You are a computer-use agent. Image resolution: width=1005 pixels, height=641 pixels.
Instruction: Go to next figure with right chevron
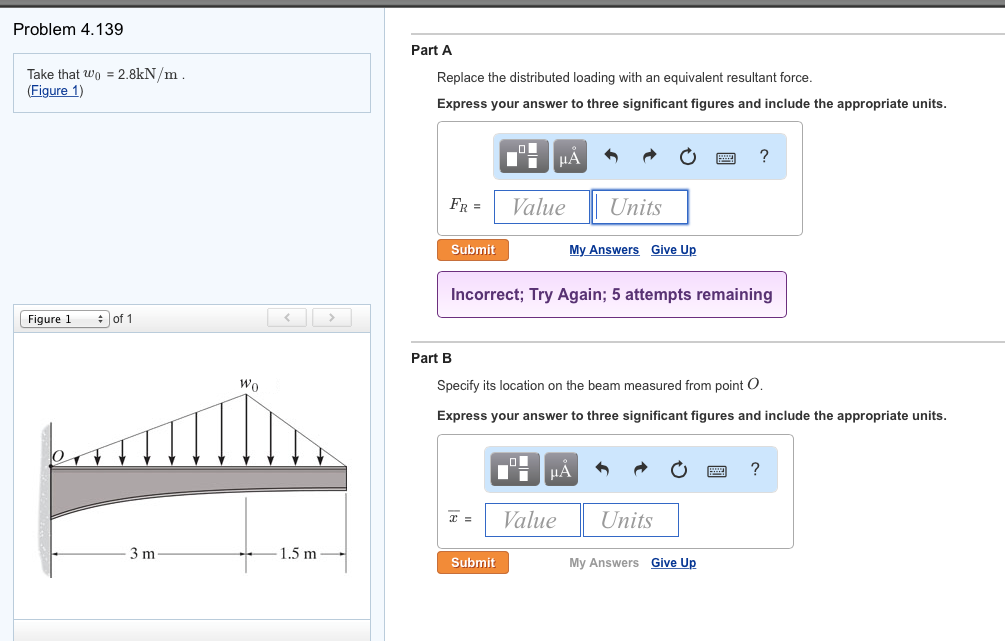(331, 317)
